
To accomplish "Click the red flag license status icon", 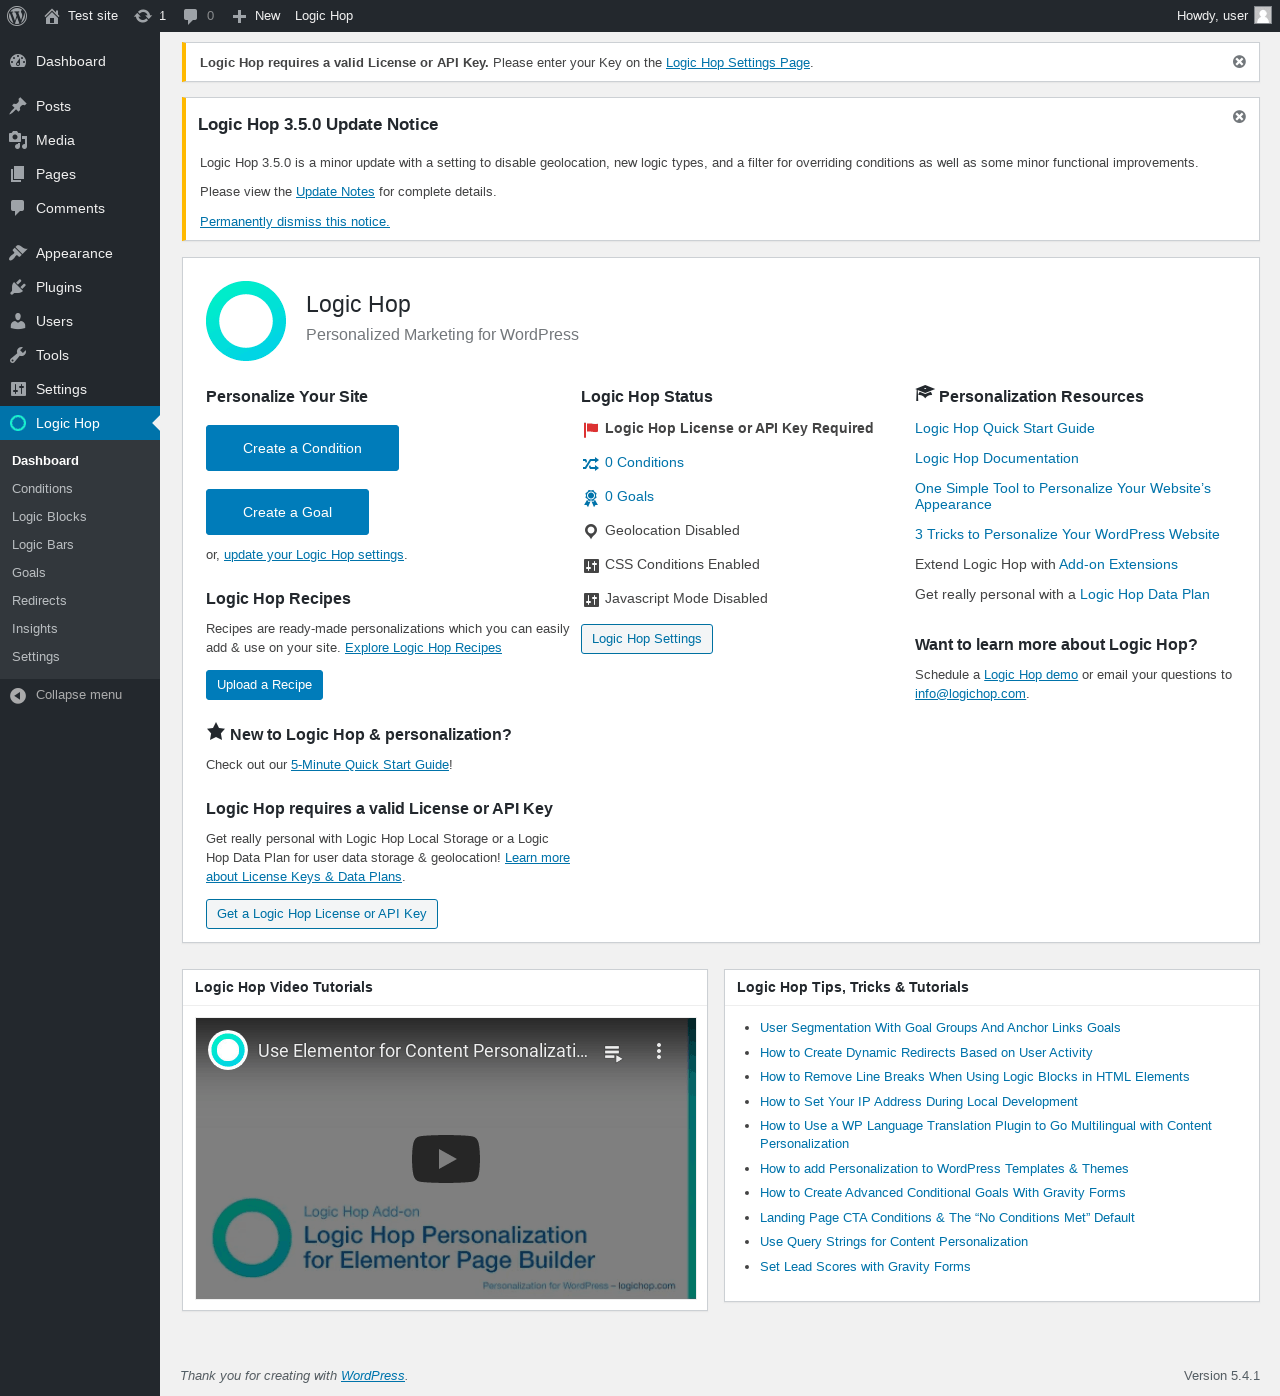I will coord(591,429).
